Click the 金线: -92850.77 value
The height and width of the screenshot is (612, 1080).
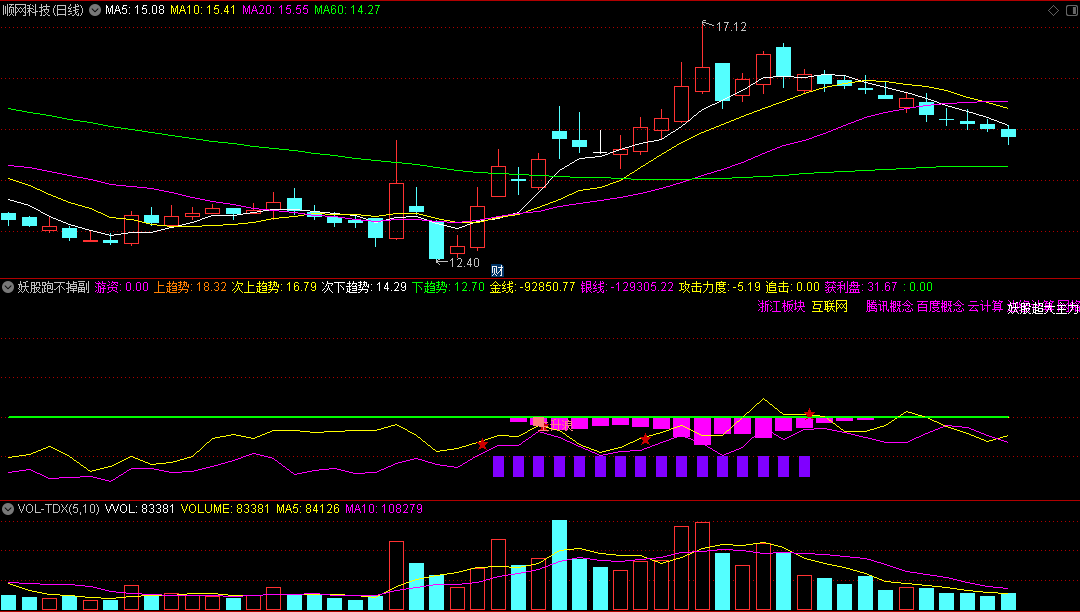[532, 287]
